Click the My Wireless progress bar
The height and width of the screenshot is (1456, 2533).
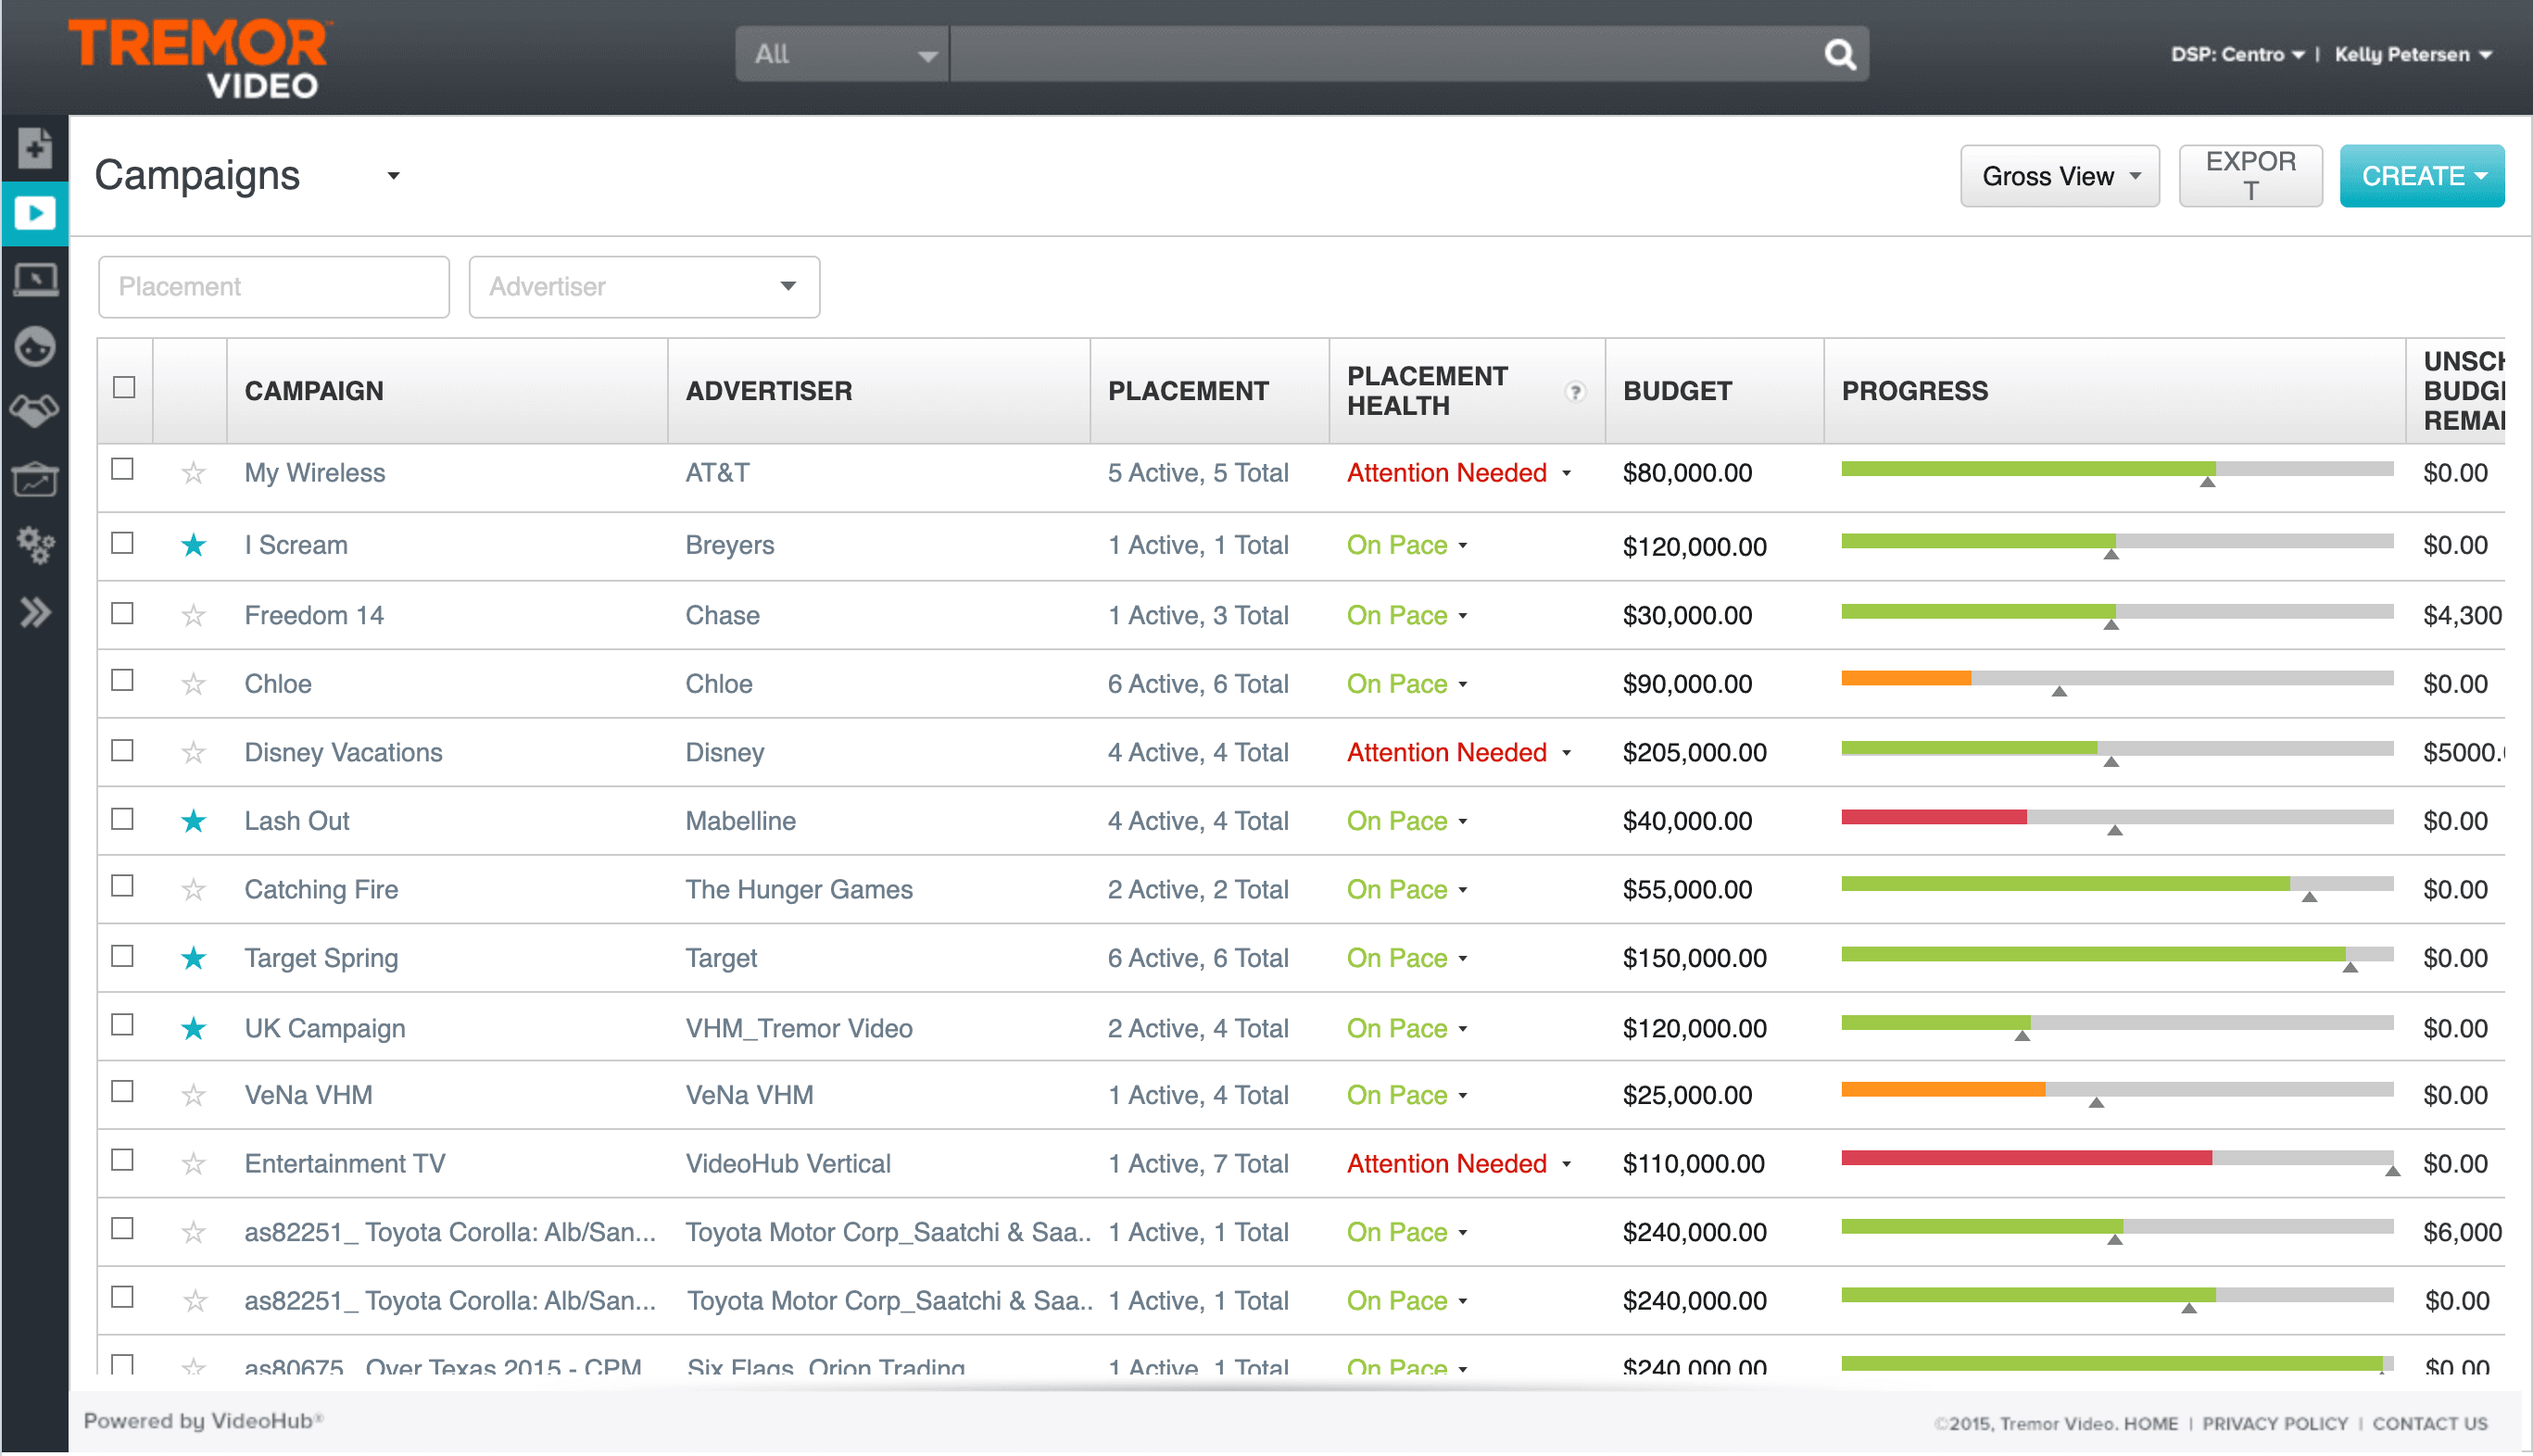pyautogui.click(x=2117, y=470)
